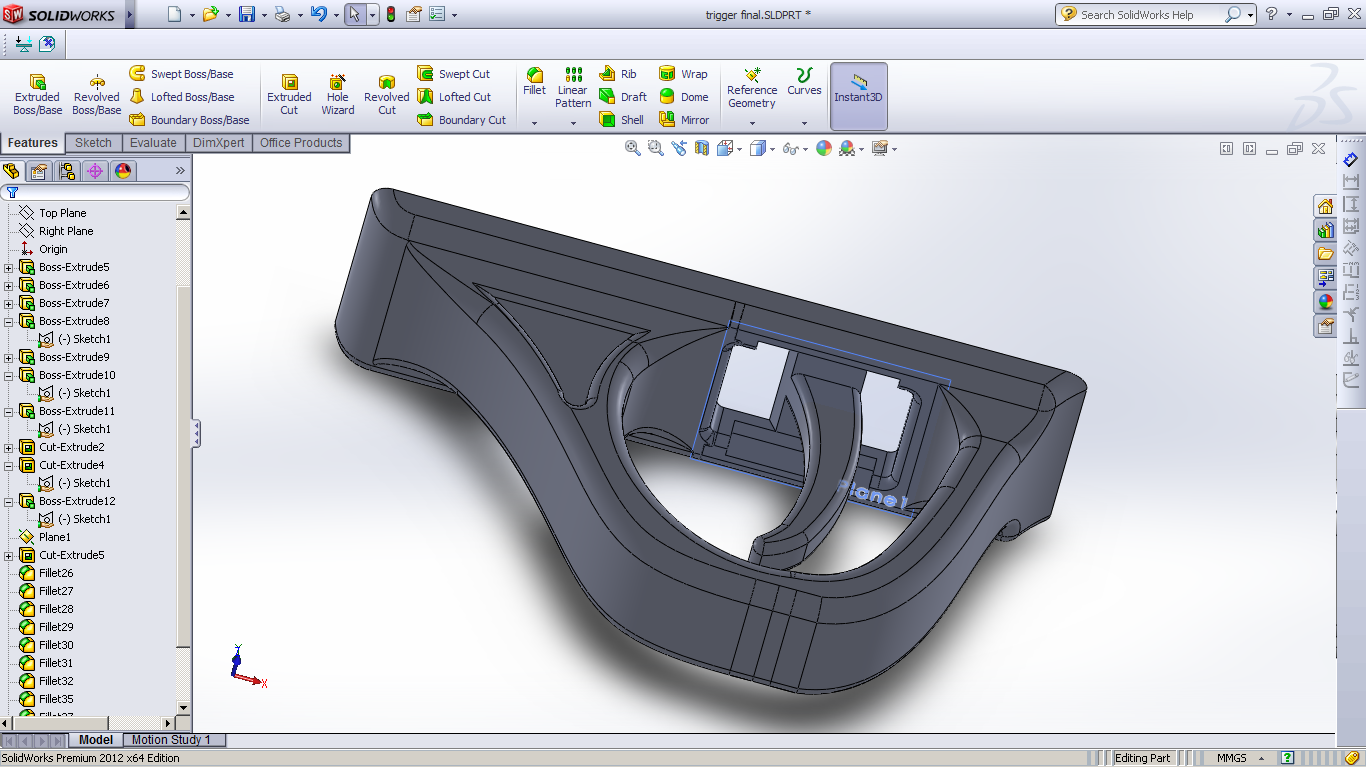The height and width of the screenshot is (768, 1366).
Task: Open the Motion Study 1 tab
Action: (171, 740)
